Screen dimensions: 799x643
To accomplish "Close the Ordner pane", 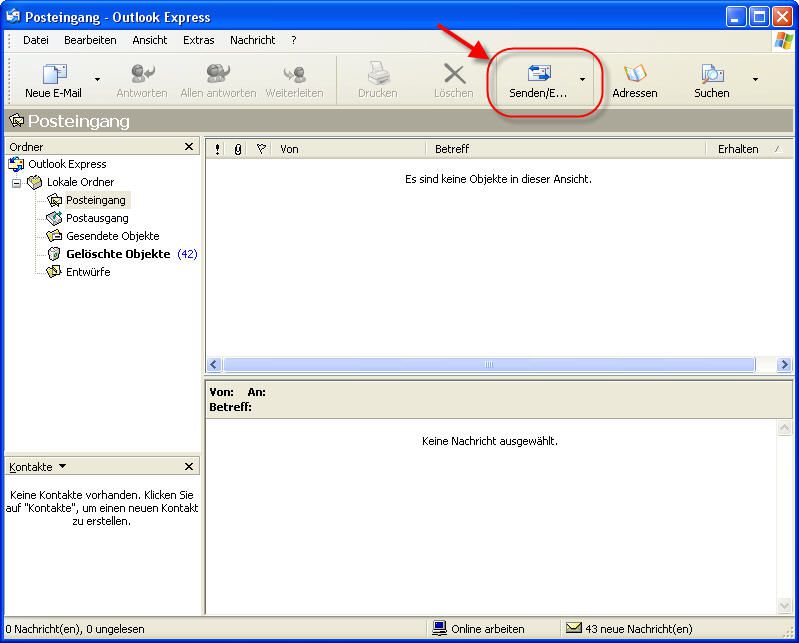I will tap(189, 147).
